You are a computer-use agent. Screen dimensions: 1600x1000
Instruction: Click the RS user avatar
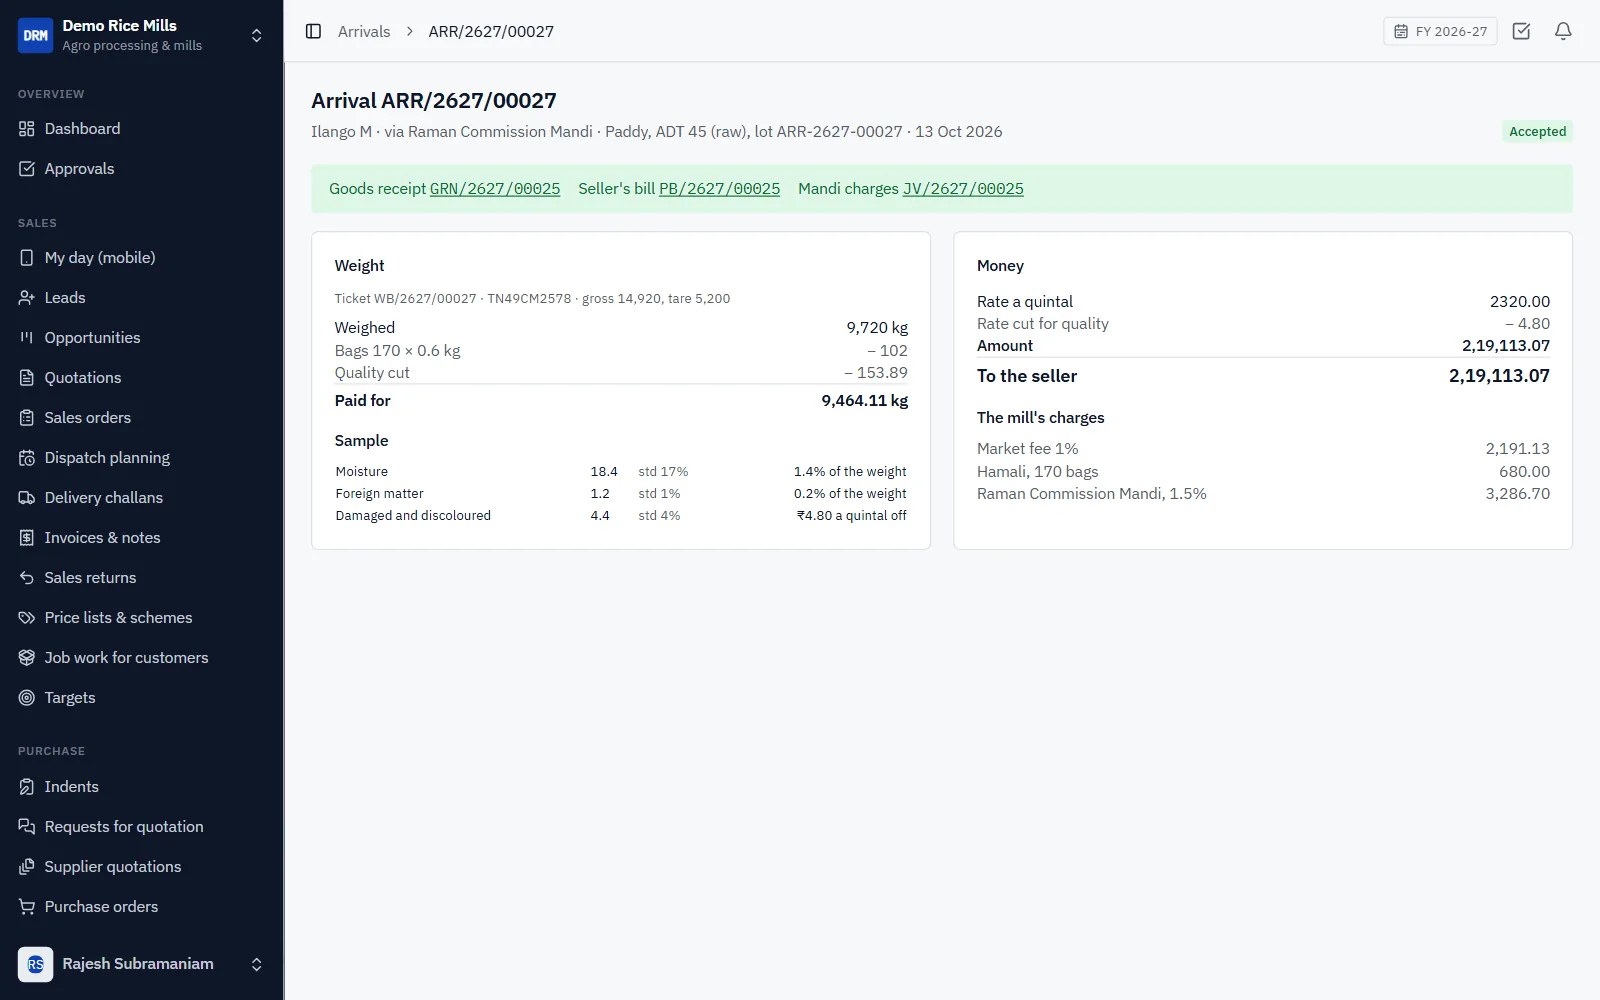(x=35, y=964)
